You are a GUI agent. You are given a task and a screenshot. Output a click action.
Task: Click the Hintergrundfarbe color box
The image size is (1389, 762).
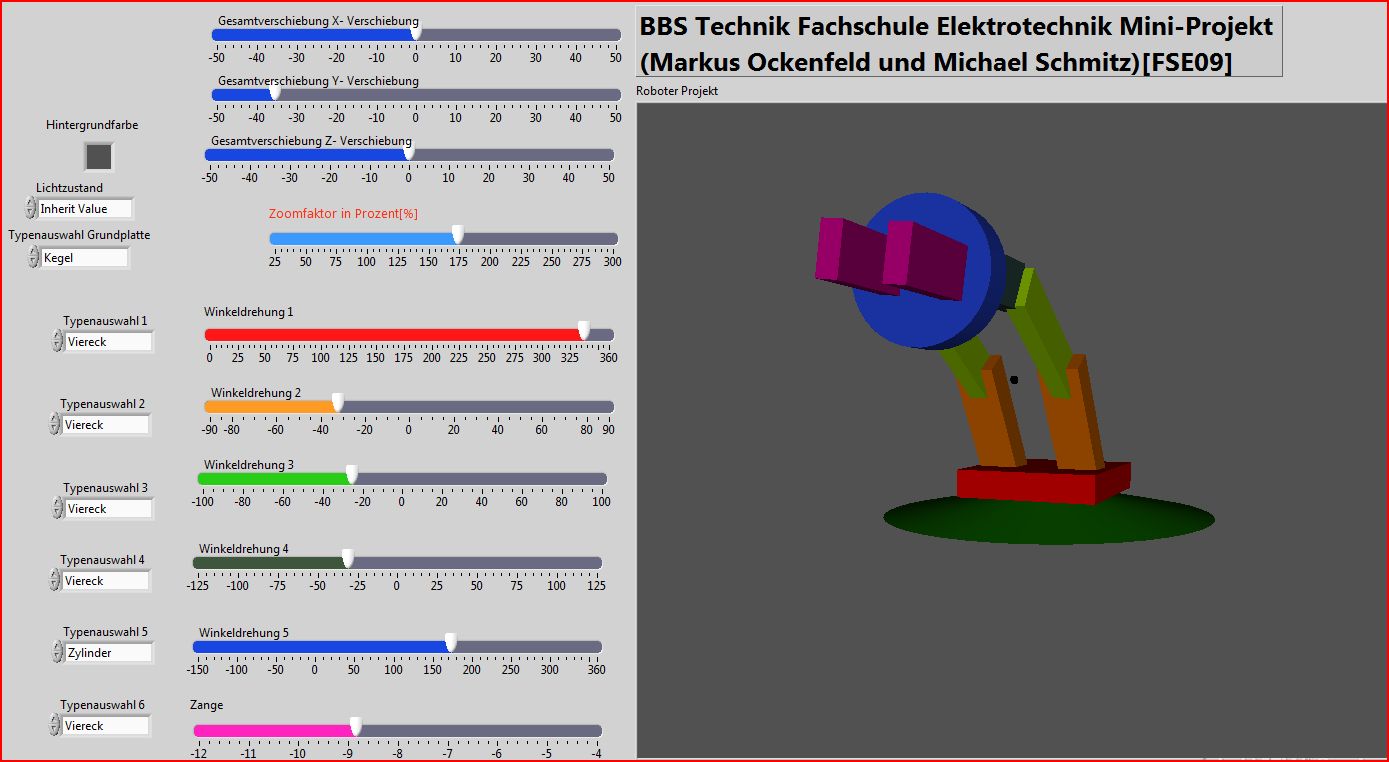pyautogui.click(x=99, y=157)
